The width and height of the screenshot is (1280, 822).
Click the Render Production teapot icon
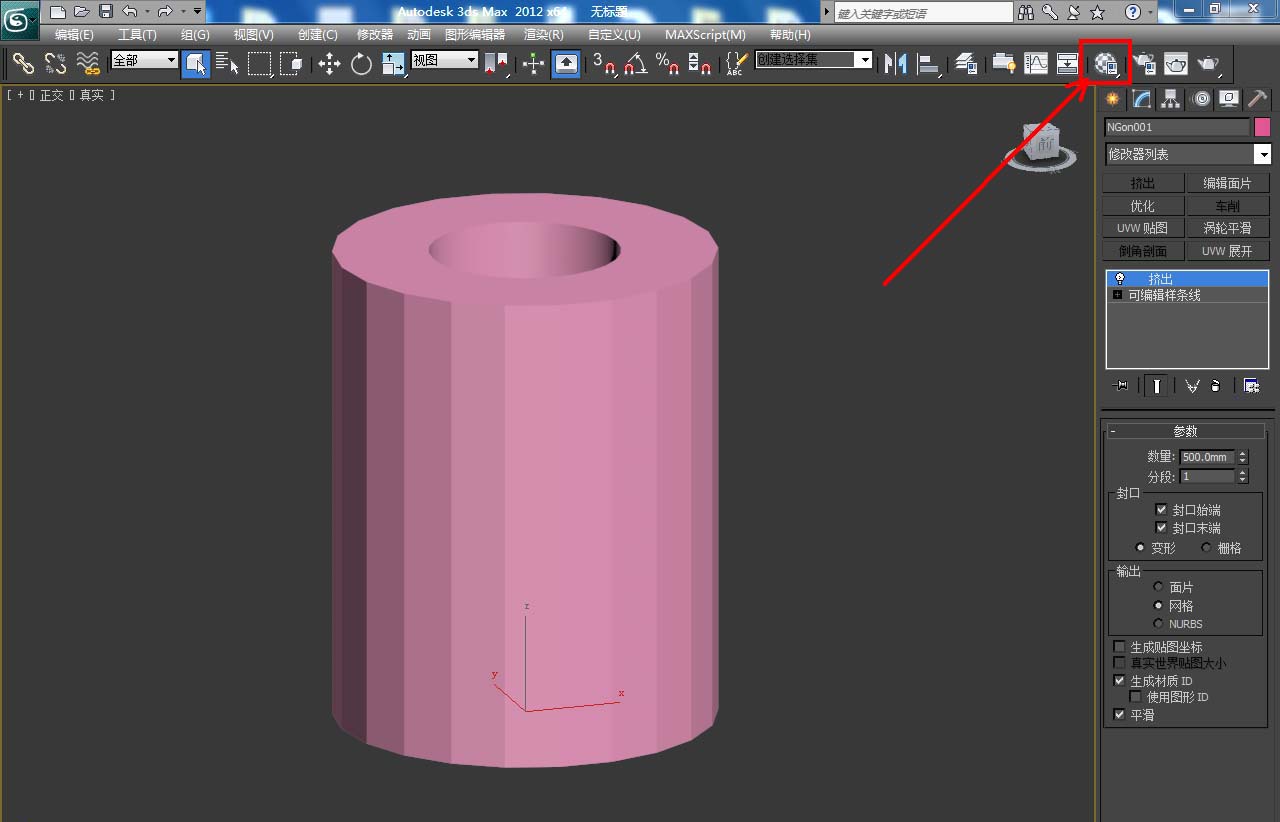(1209, 63)
